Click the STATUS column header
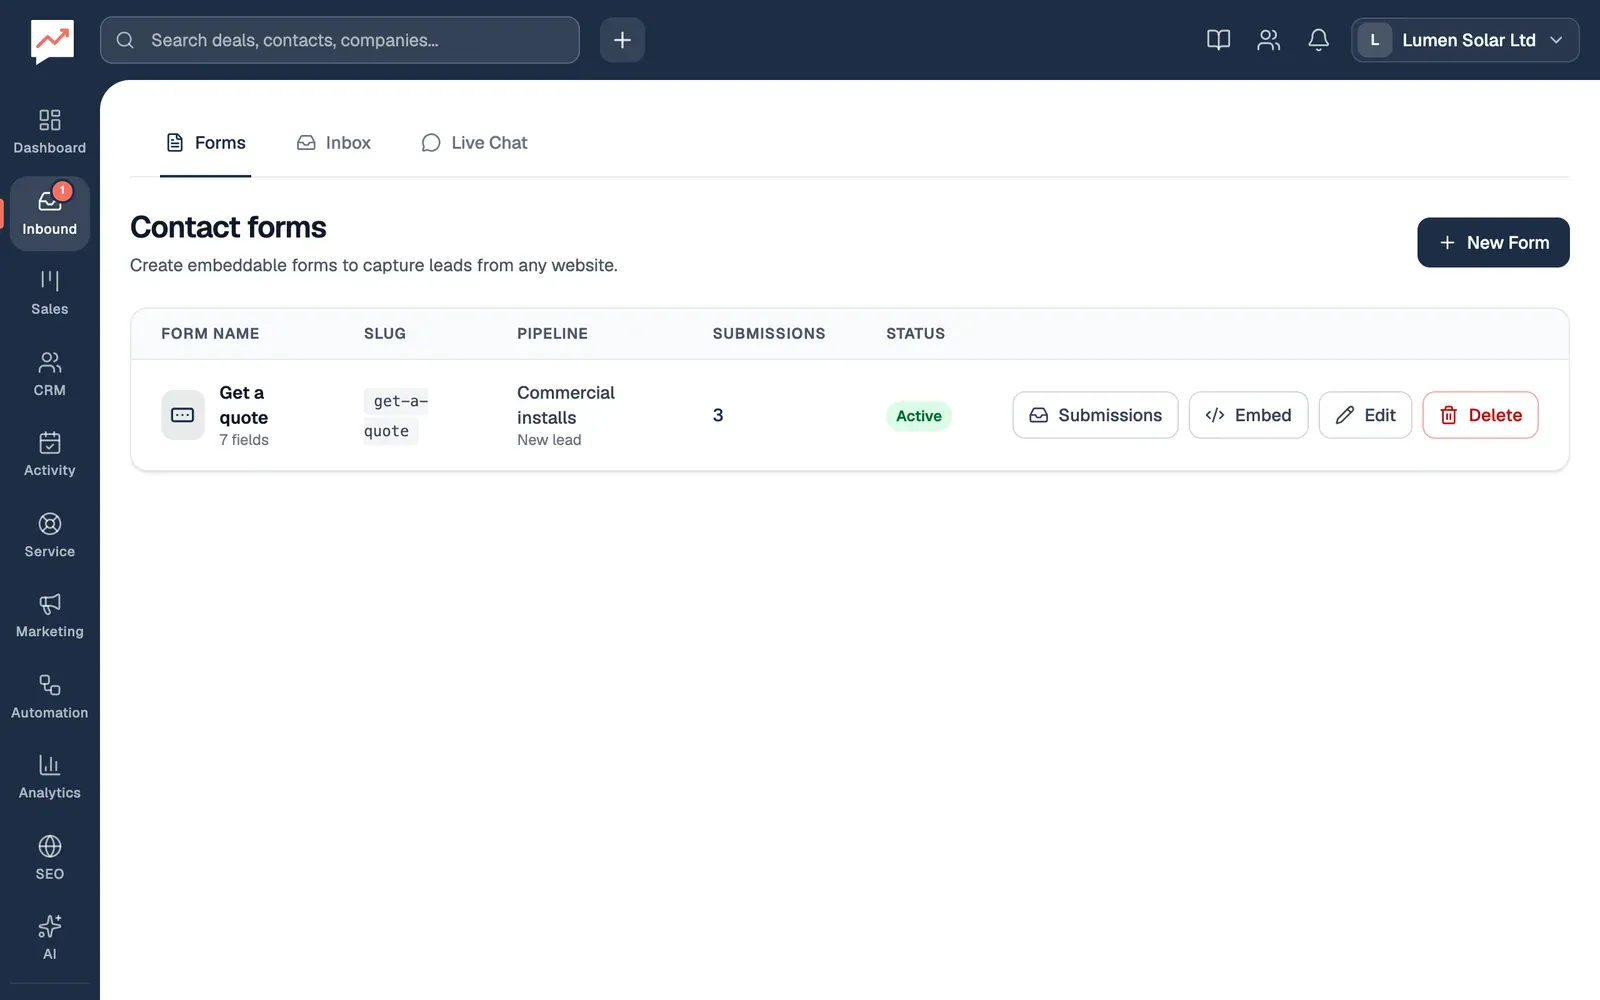Viewport: 1600px width, 1000px height. (915, 334)
